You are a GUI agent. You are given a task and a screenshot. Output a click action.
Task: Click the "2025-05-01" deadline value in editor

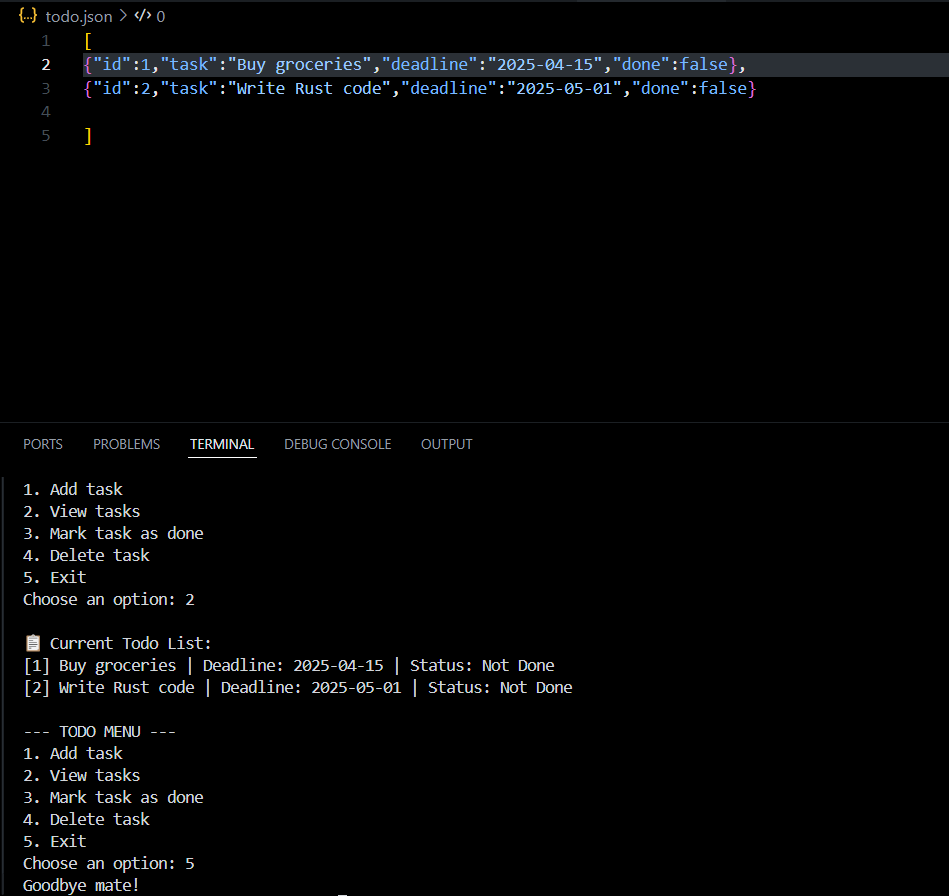click(565, 88)
